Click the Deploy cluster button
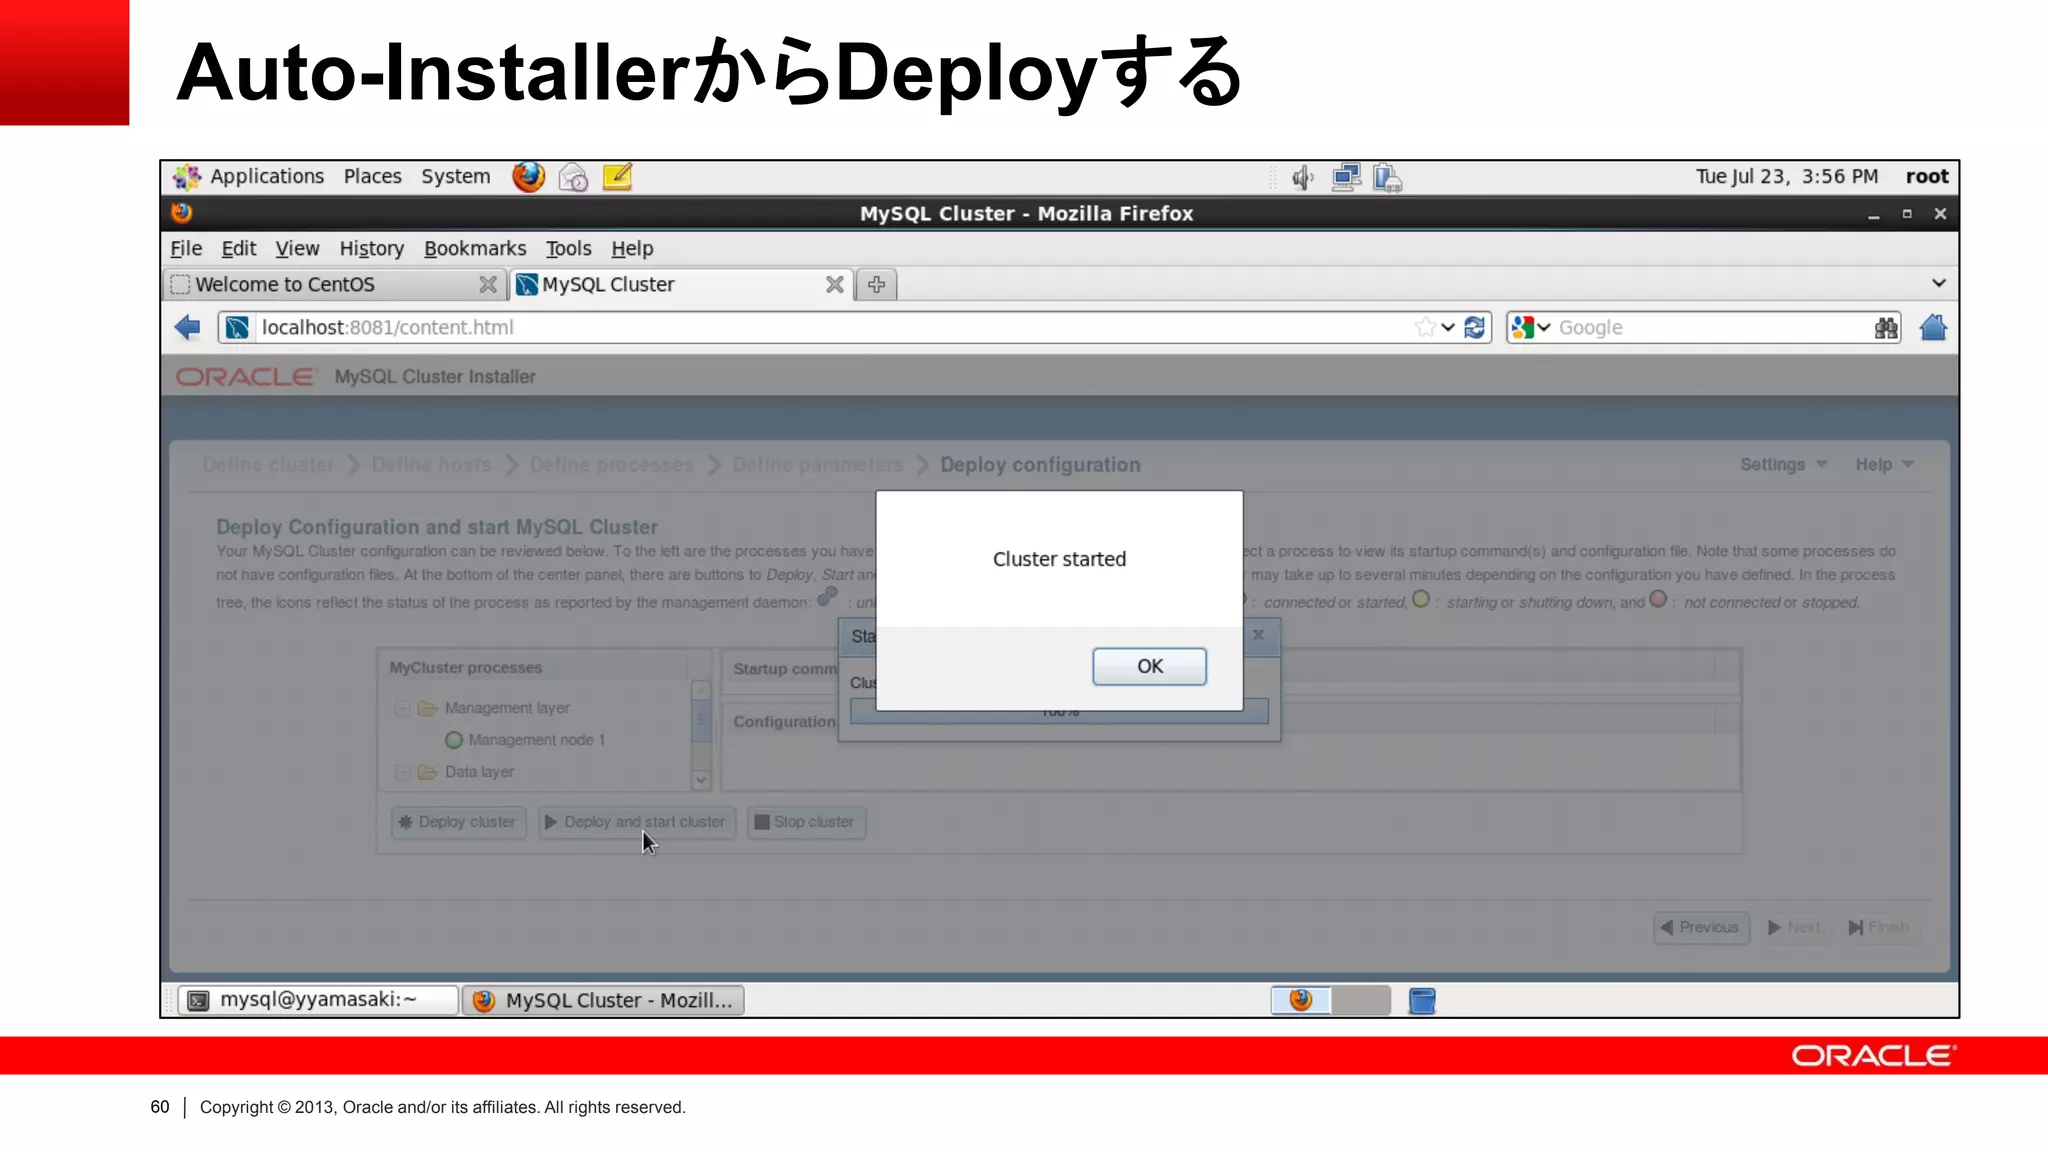Image resolution: width=2048 pixels, height=1152 pixels. (x=458, y=822)
